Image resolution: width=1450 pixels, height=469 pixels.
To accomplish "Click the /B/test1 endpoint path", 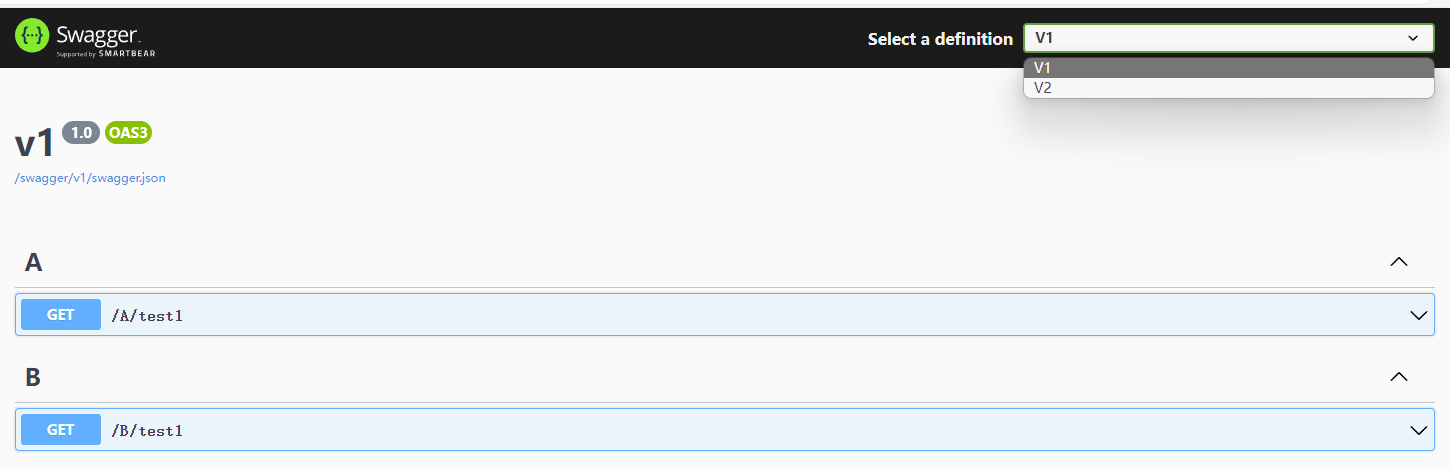I will click(x=147, y=430).
